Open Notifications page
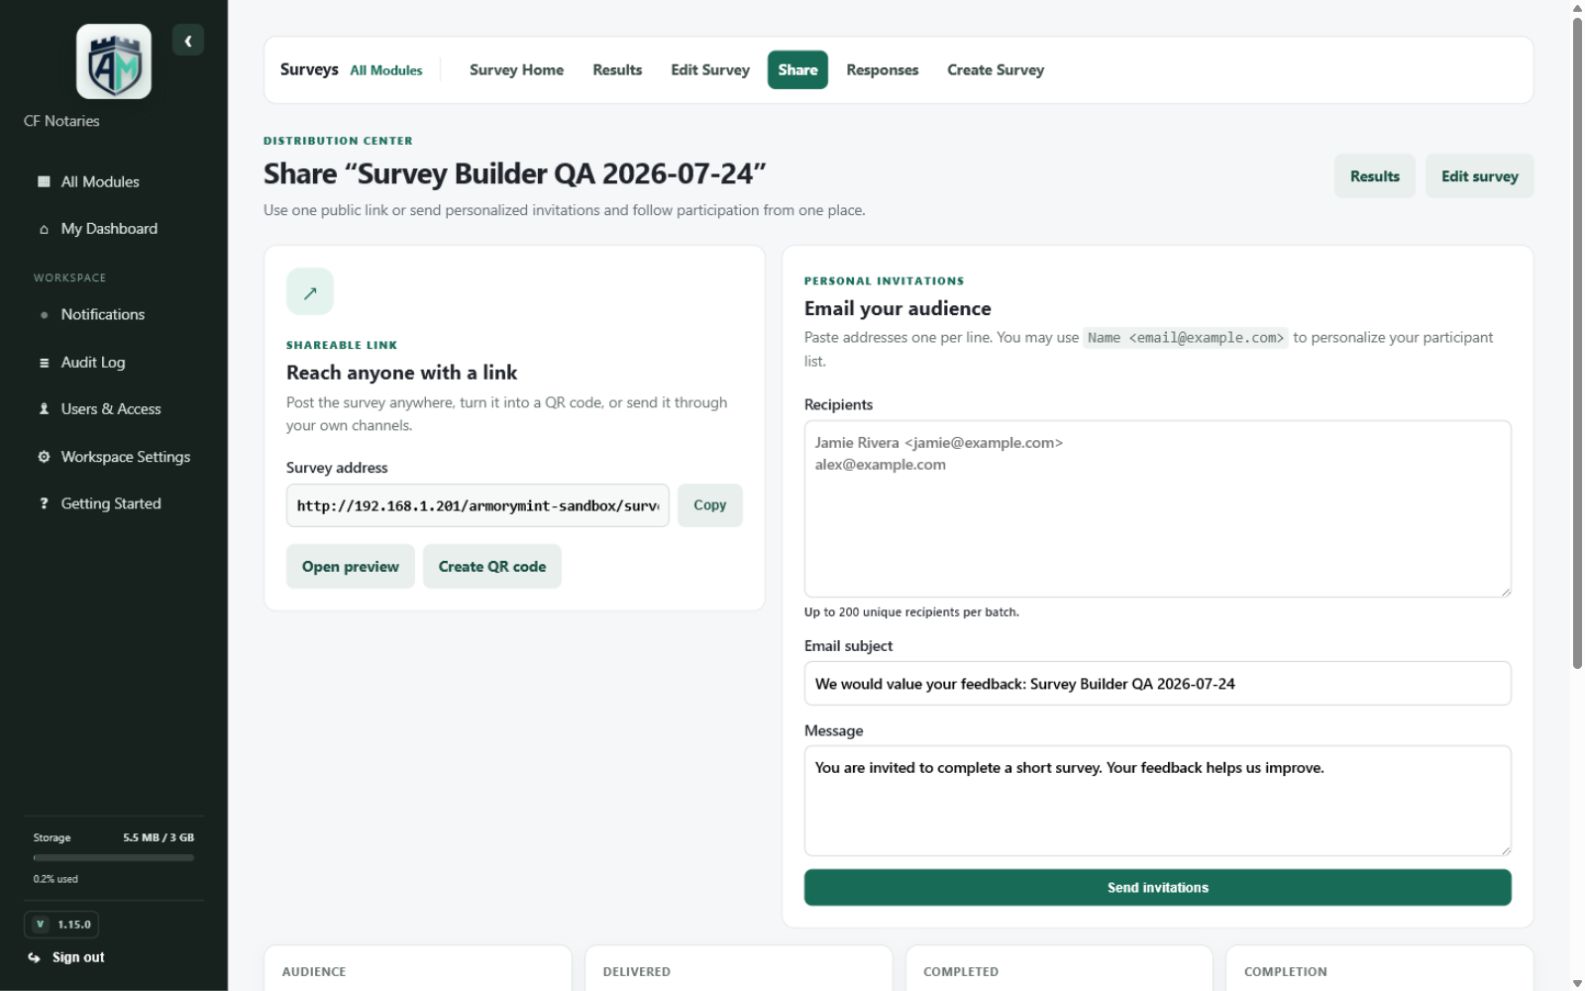This screenshot has width=1585, height=991. (x=102, y=315)
